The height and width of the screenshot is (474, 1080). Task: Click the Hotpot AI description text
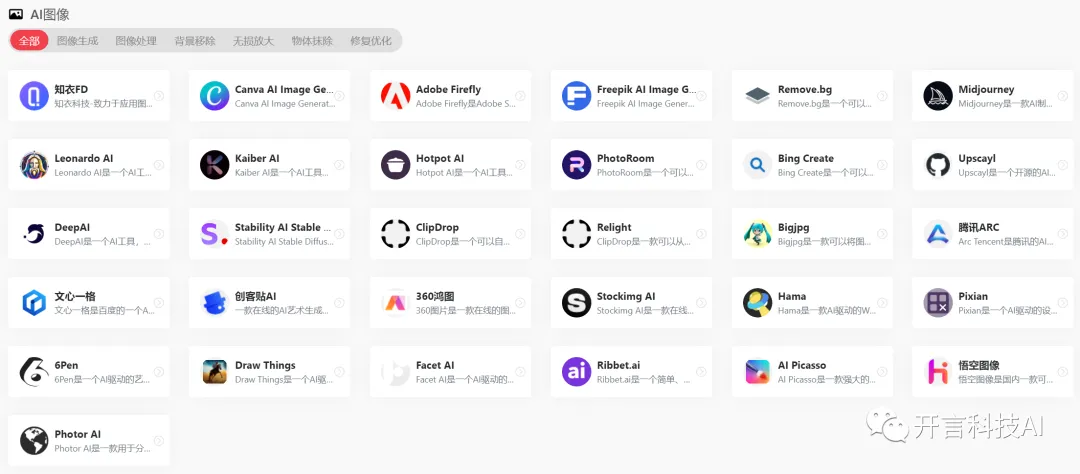pyautogui.click(x=464, y=173)
